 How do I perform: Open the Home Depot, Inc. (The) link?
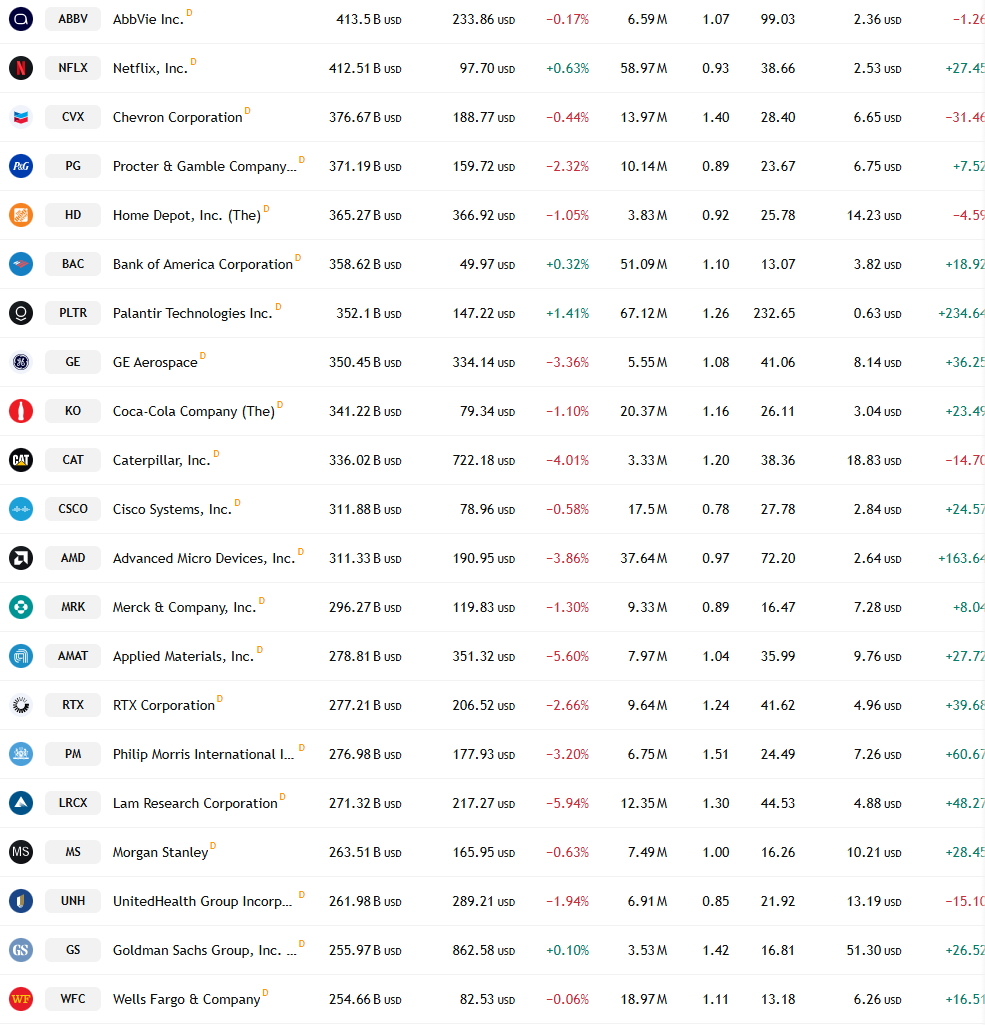187,216
